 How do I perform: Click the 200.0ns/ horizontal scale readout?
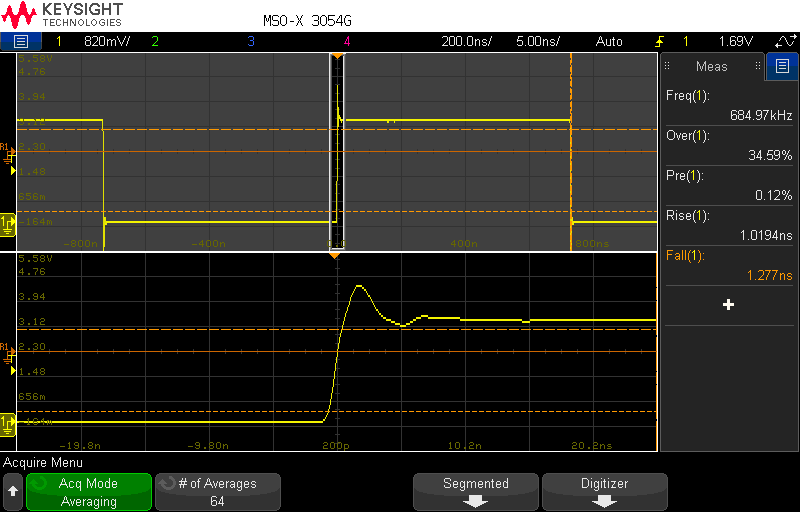point(466,41)
